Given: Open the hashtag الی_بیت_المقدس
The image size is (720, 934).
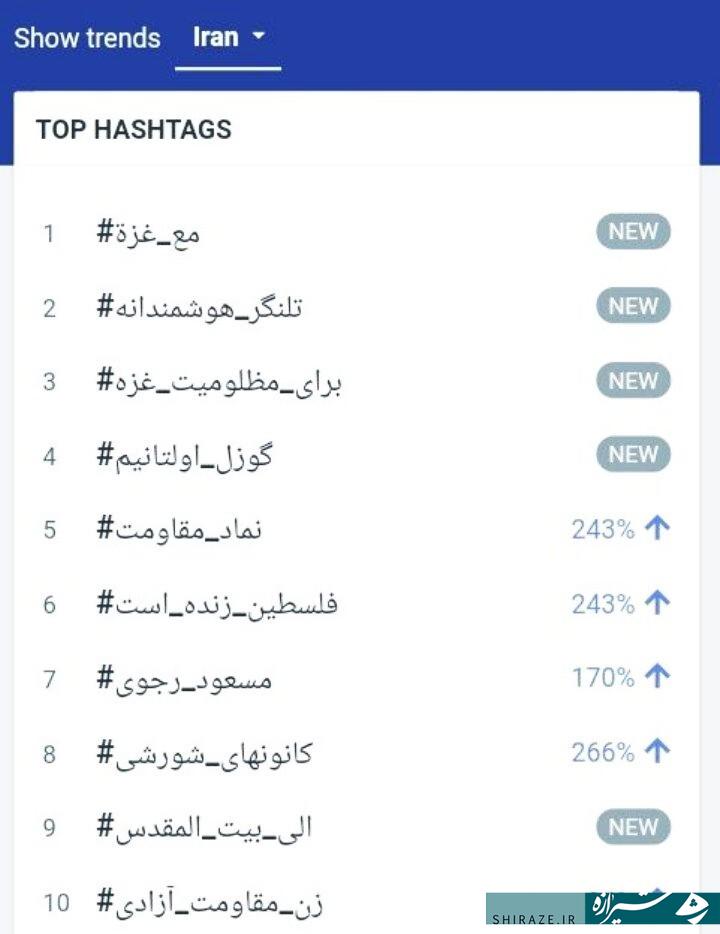Looking at the screenshot, I should click(x=204, y=827).
